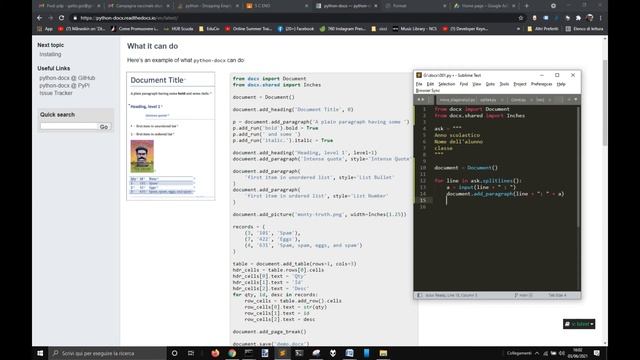This screenshot has width=640, height=360.
Task: Switch to Sublime Text taskbar icon
Action: tap(282, 353)
